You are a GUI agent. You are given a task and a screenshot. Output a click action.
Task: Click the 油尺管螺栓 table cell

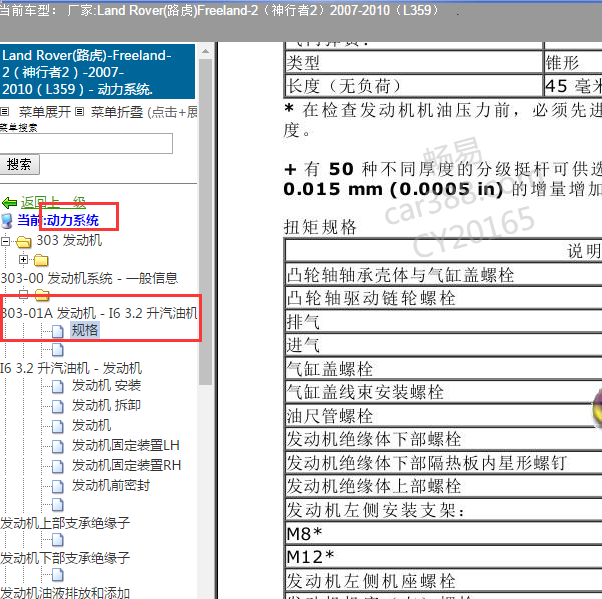pyautogui.click(x=443, y=416)
